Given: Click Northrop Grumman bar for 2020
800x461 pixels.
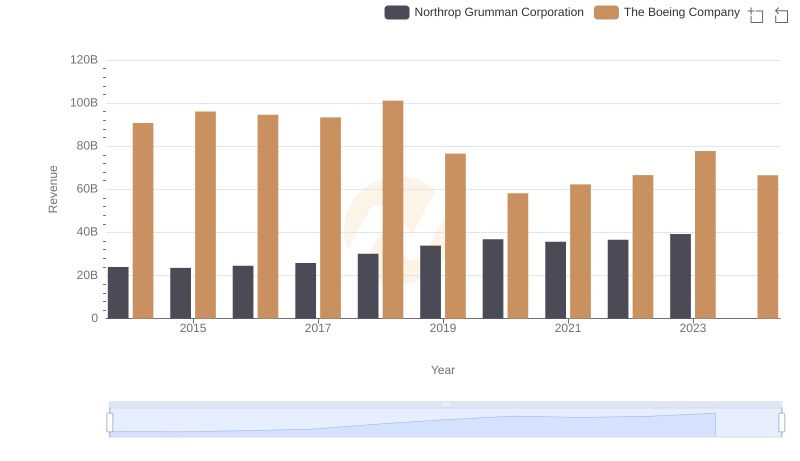Looking at the screenshot, I should point(493,279).
